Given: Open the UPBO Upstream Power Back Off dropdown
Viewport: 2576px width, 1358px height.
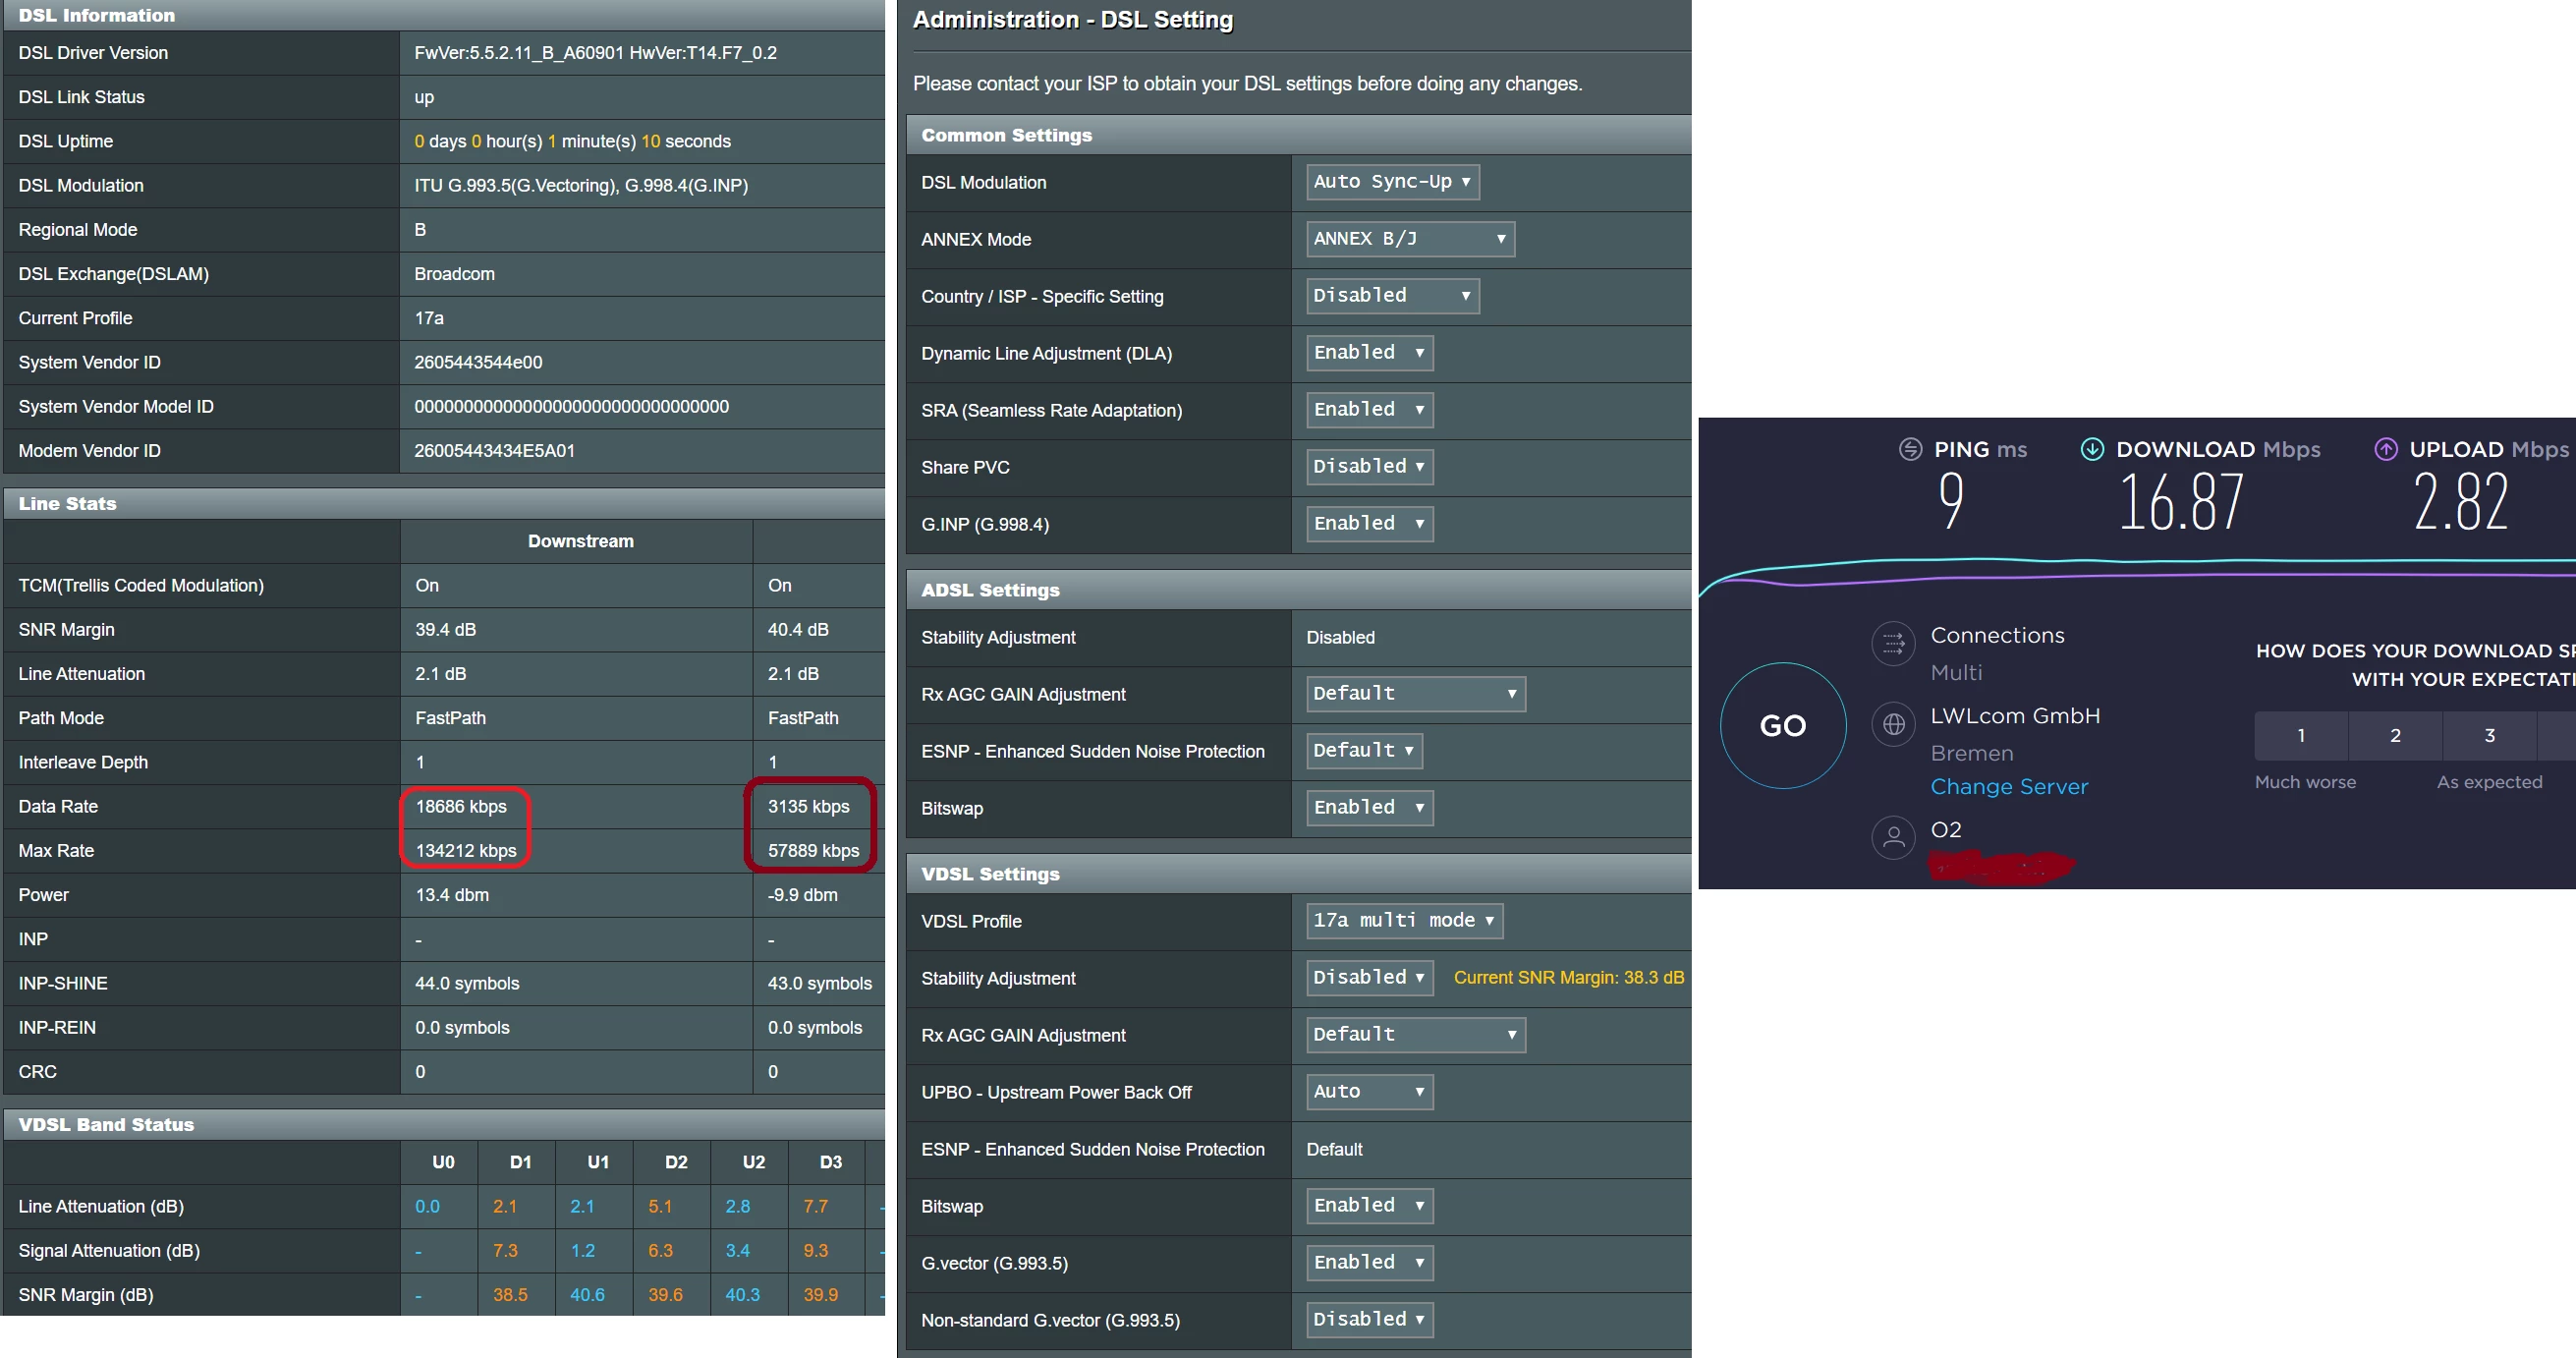Looking at the screenshot, I should pyautogui.click(x=1368, y=1092).
